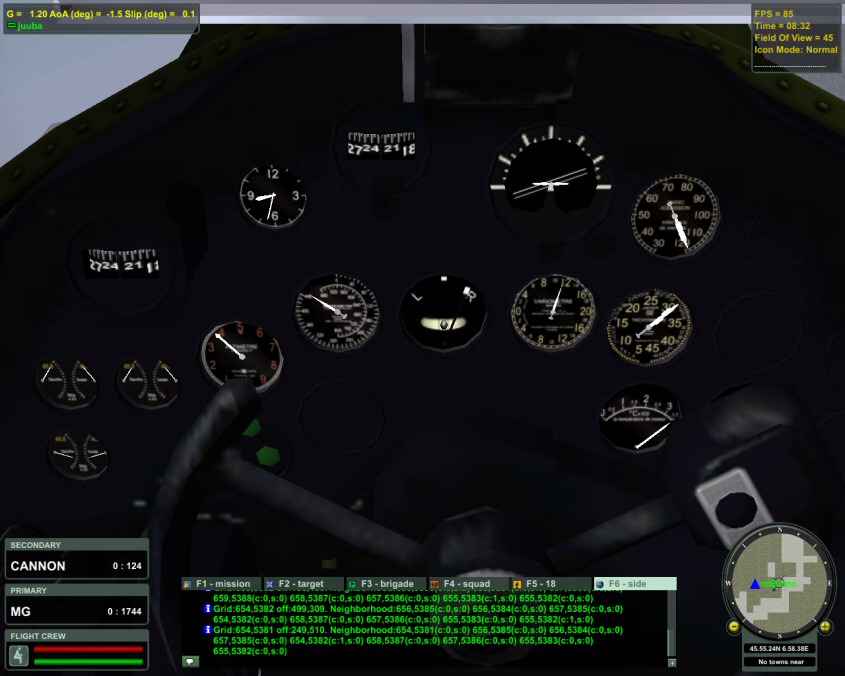Screen dimensions: 845x676
Task: Click the FPS = 85 readout
Action: tap(774, 13)
